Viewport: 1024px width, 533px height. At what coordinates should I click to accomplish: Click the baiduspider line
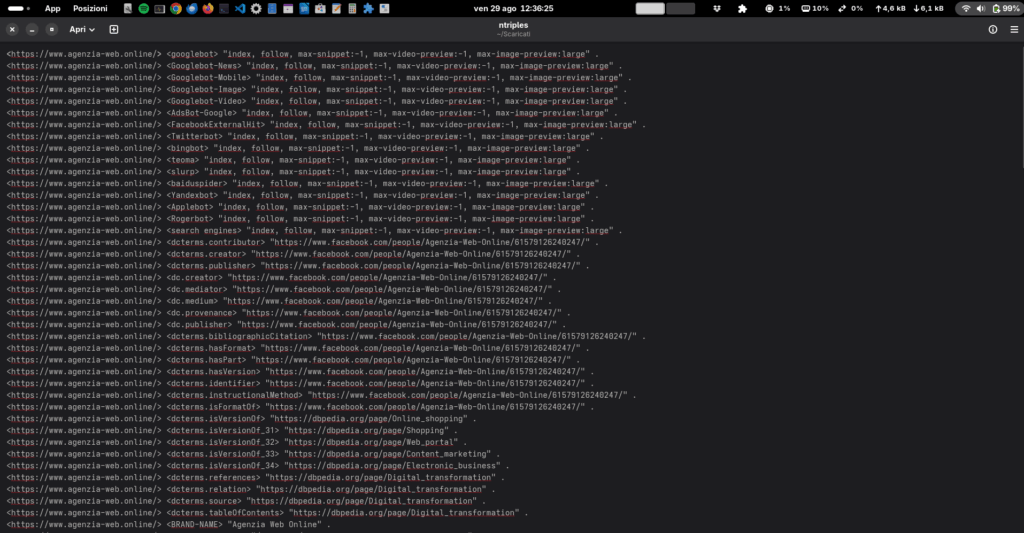(x=307, y=184)
